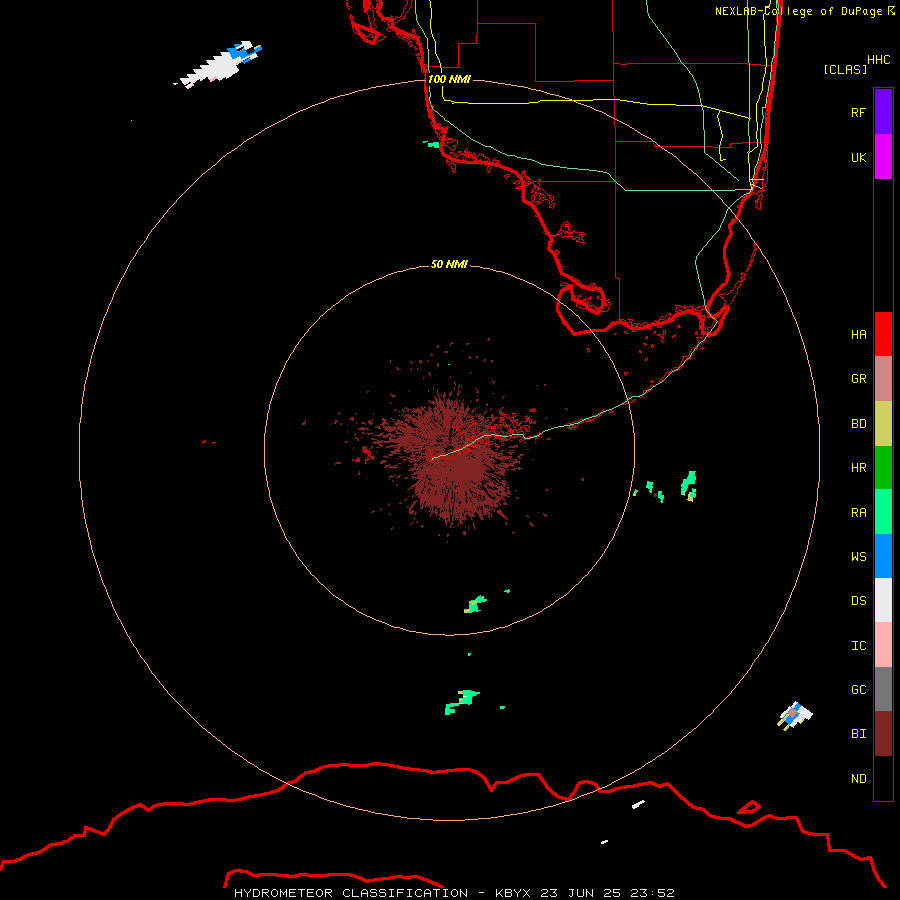The image size is (900, 900).
Task: Click the HYDROMETEOR CLASSIFICATION title text
Action: point(351,893)
